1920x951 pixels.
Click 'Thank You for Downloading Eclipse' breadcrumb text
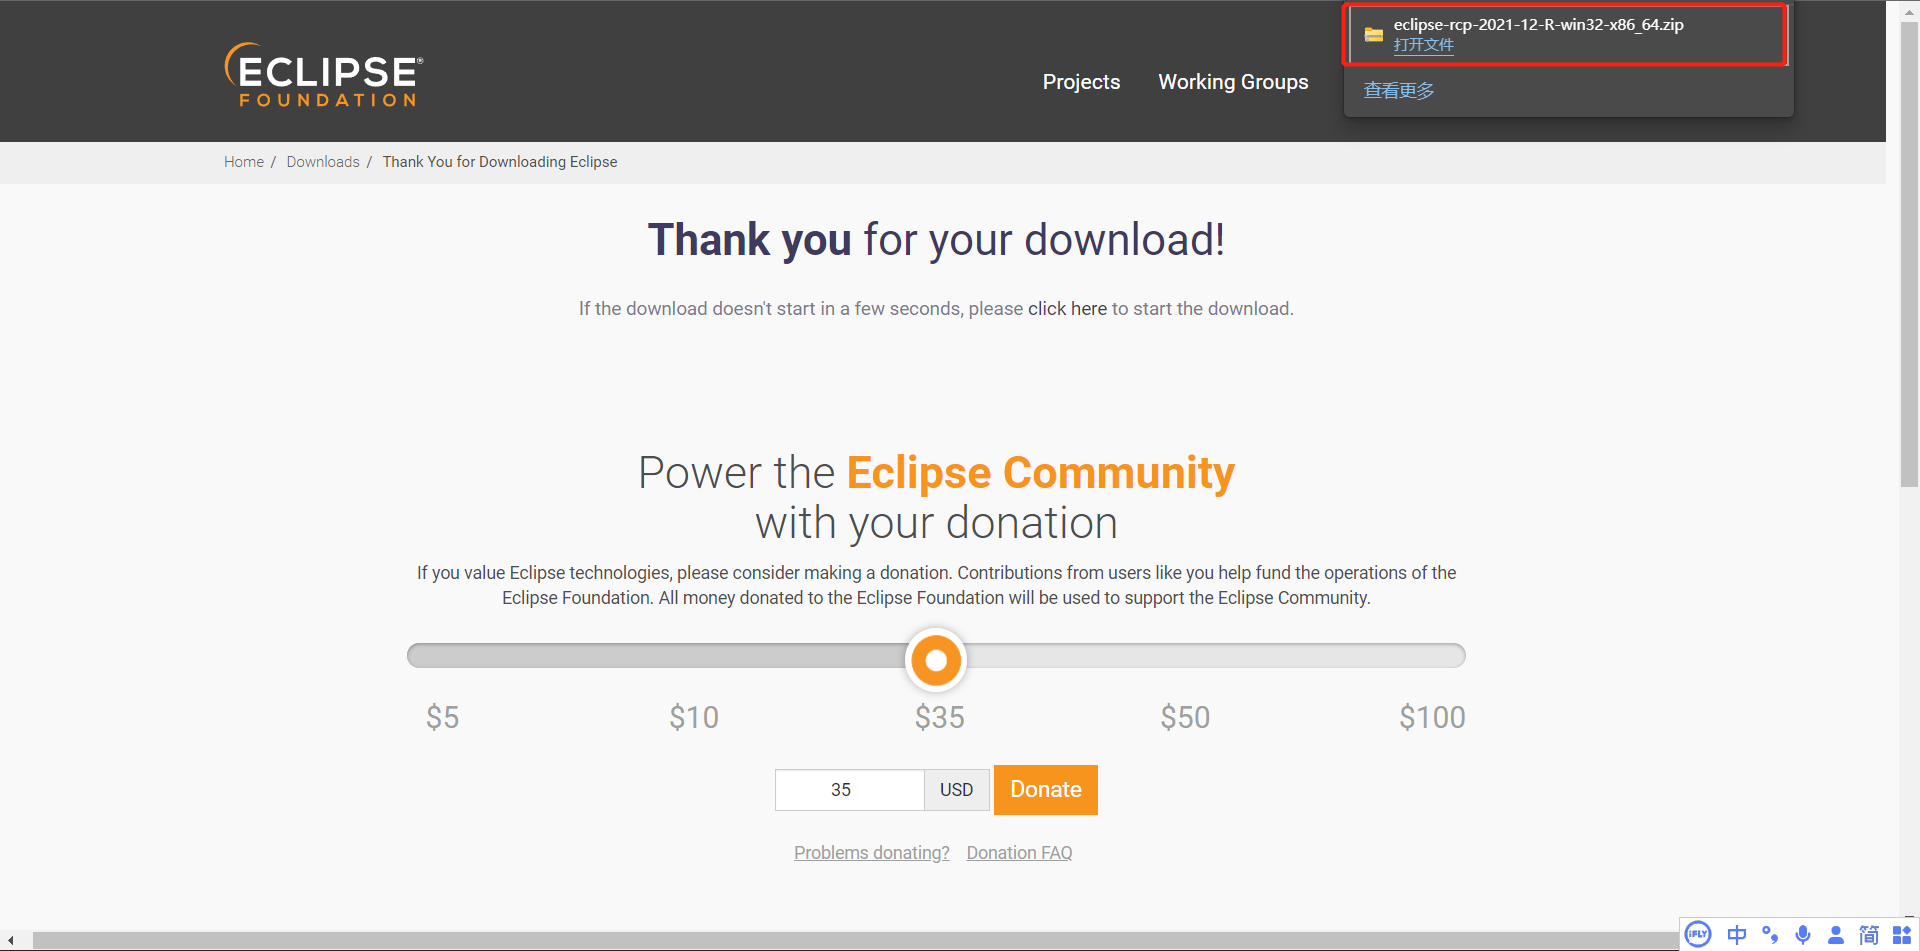500,162
